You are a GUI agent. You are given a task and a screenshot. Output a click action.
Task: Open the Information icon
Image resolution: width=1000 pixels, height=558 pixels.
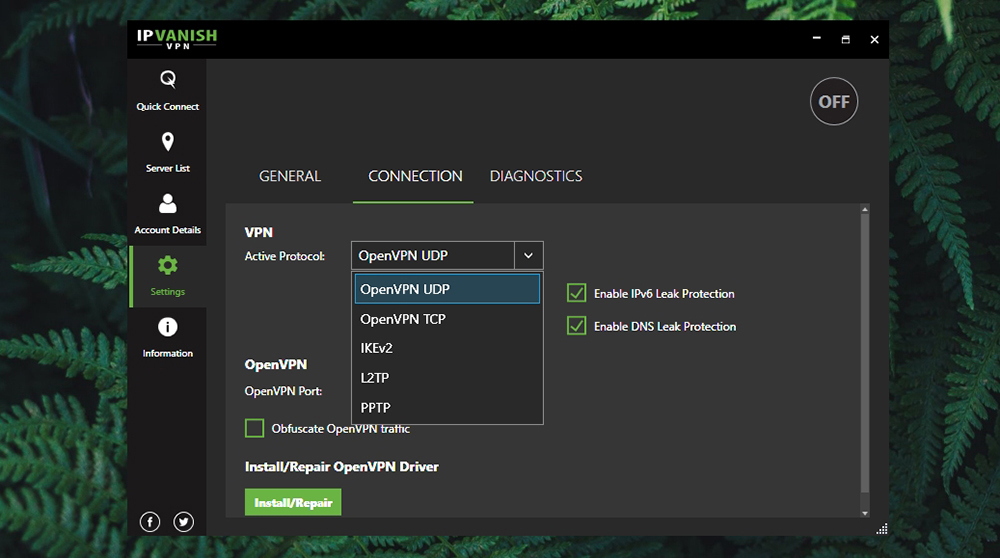168,327
